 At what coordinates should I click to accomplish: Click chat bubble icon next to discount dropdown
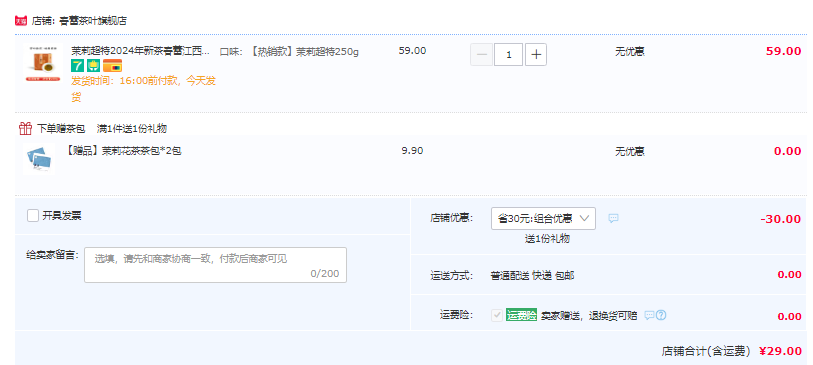click(x=613, y=219)
